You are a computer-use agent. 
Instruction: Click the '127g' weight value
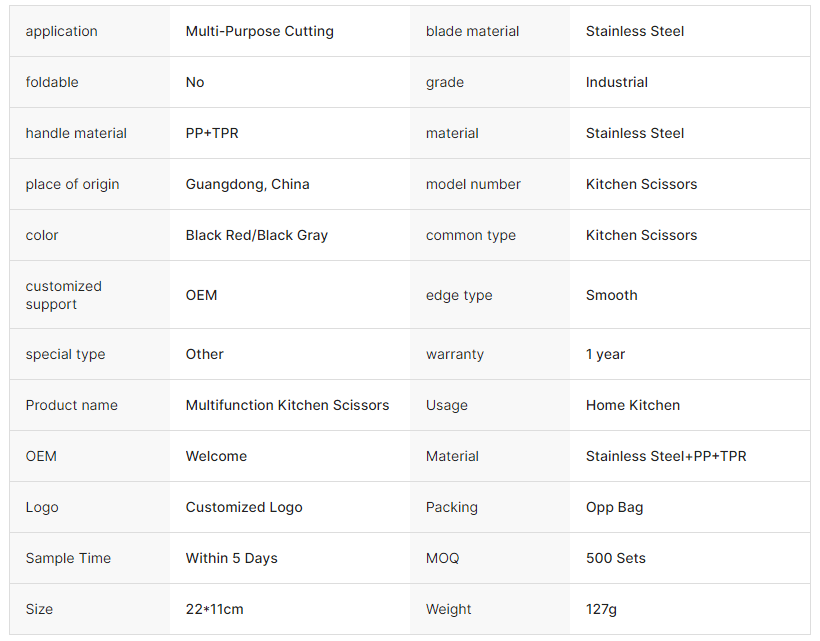(x=603, y=609)
